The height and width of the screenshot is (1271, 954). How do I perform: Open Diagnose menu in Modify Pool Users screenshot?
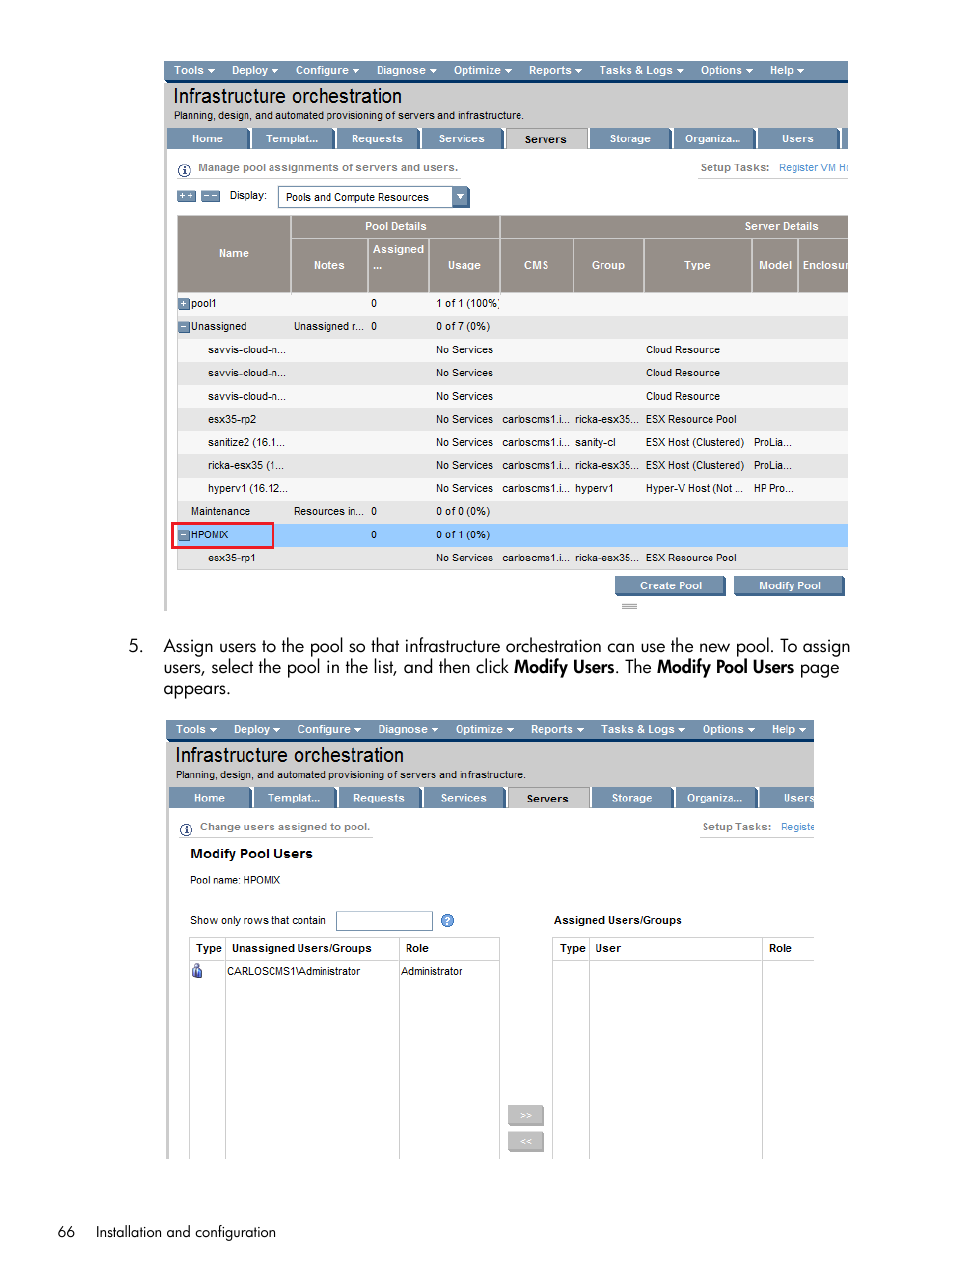click(x=408, y=729)
